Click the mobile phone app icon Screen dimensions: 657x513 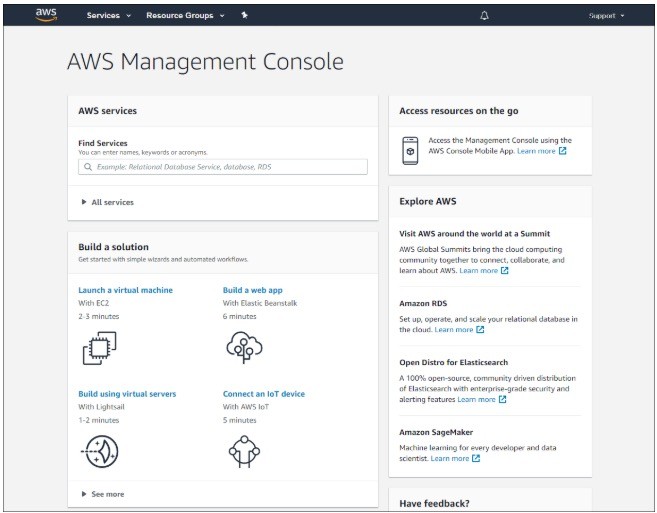pyautogui.click(x=410, y=151)
